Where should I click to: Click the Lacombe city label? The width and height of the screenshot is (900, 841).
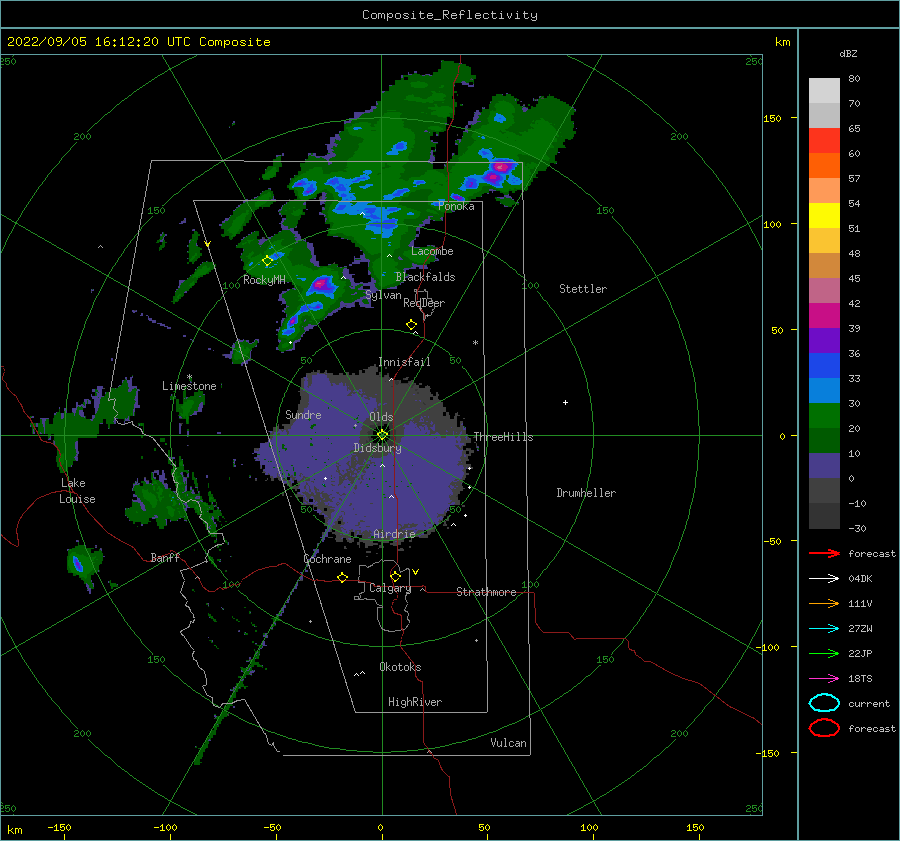[432, 251]
